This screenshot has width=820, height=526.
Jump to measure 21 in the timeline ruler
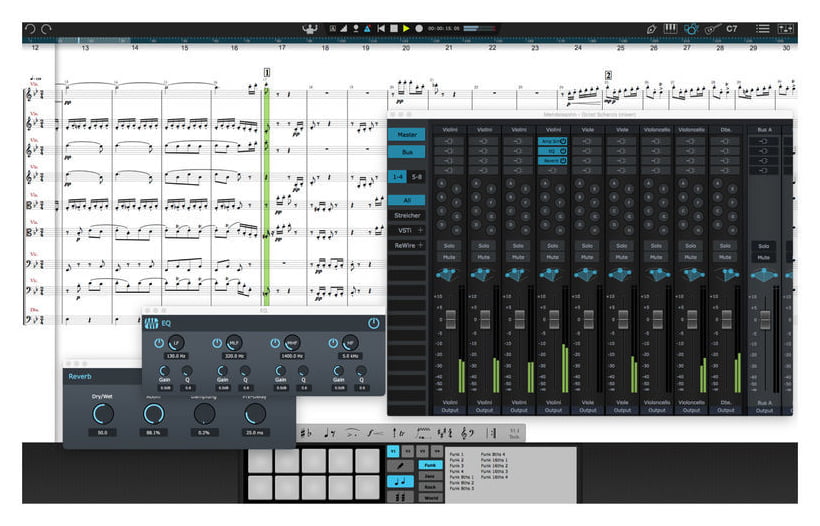pos(449,48)
